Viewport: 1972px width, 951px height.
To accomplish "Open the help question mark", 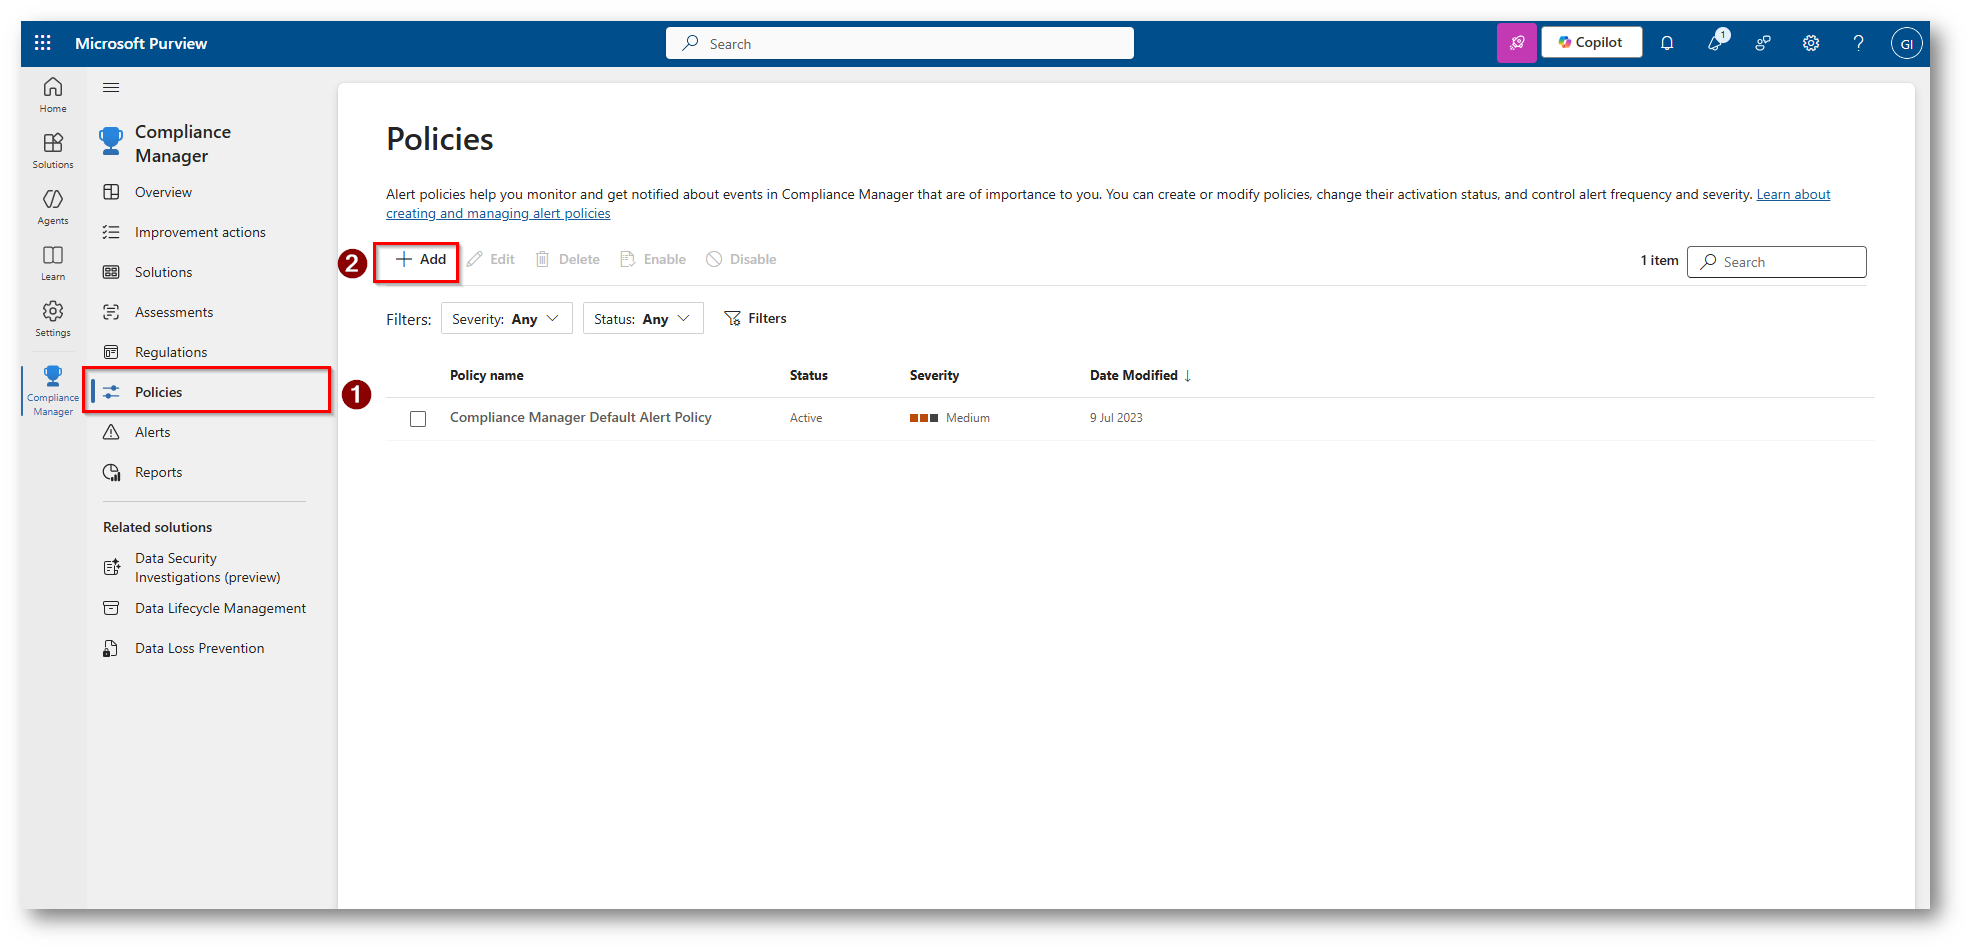I will [1858, 43].
